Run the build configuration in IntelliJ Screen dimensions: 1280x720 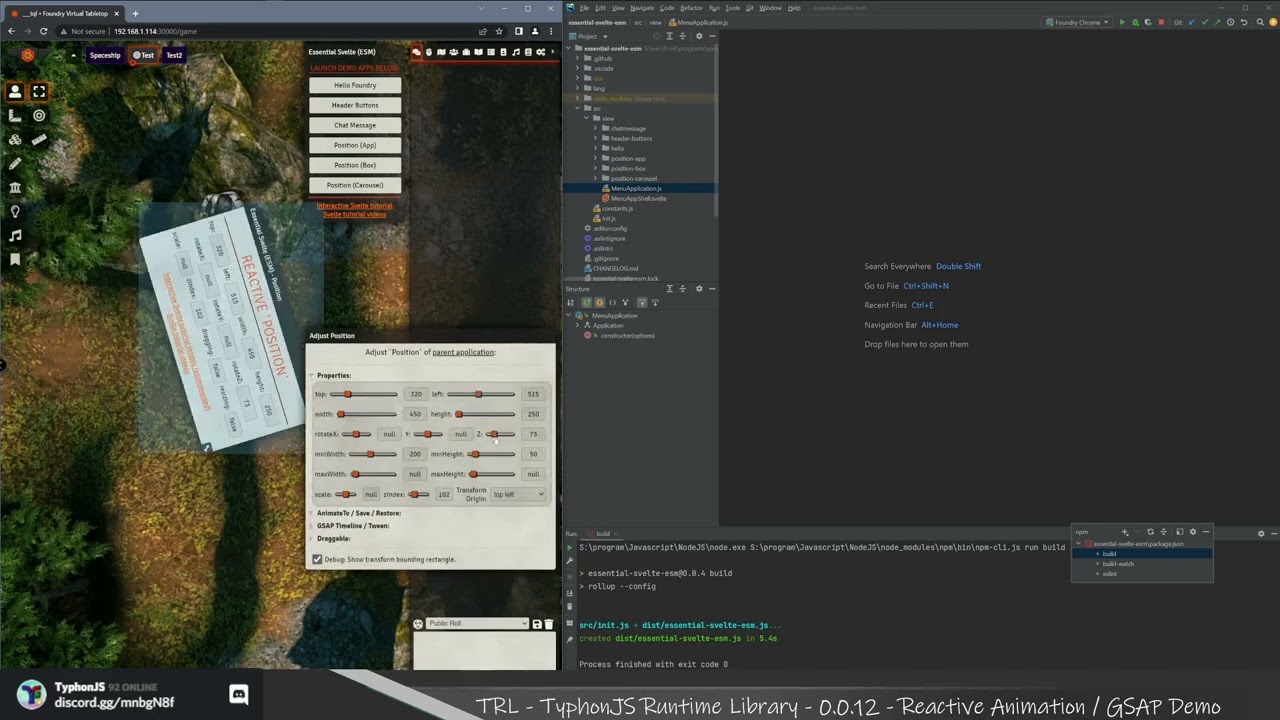click(x=1122, y=21)
